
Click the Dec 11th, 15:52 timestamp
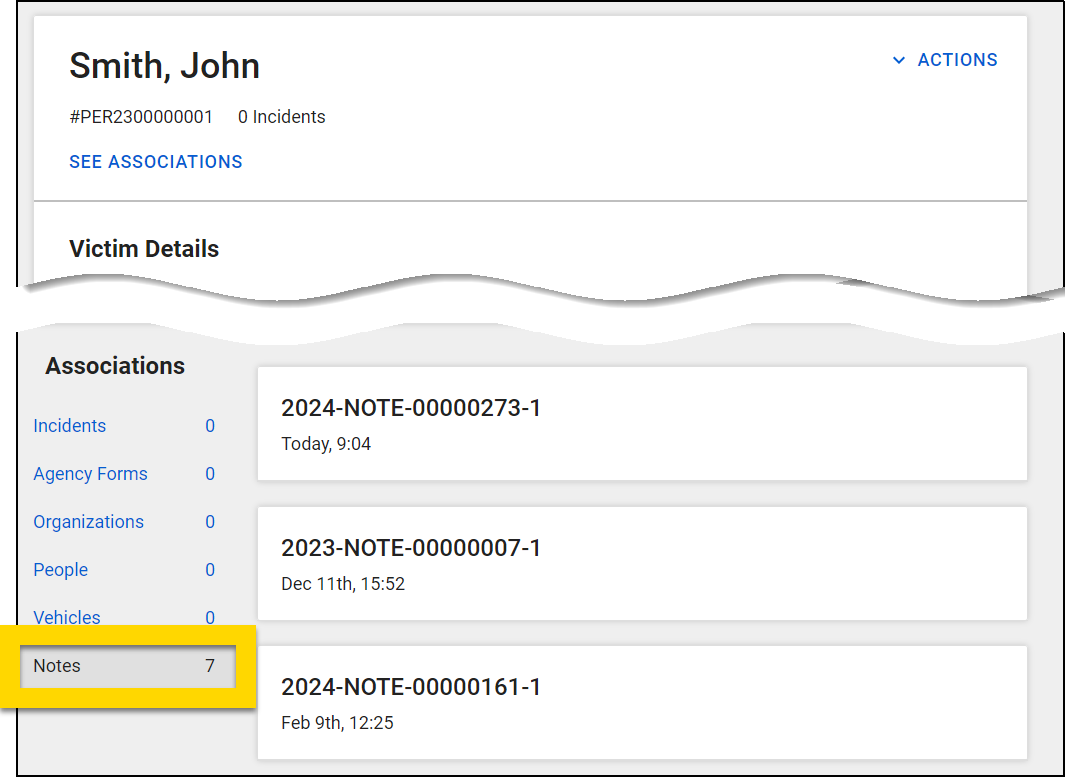tap(343, 584)
